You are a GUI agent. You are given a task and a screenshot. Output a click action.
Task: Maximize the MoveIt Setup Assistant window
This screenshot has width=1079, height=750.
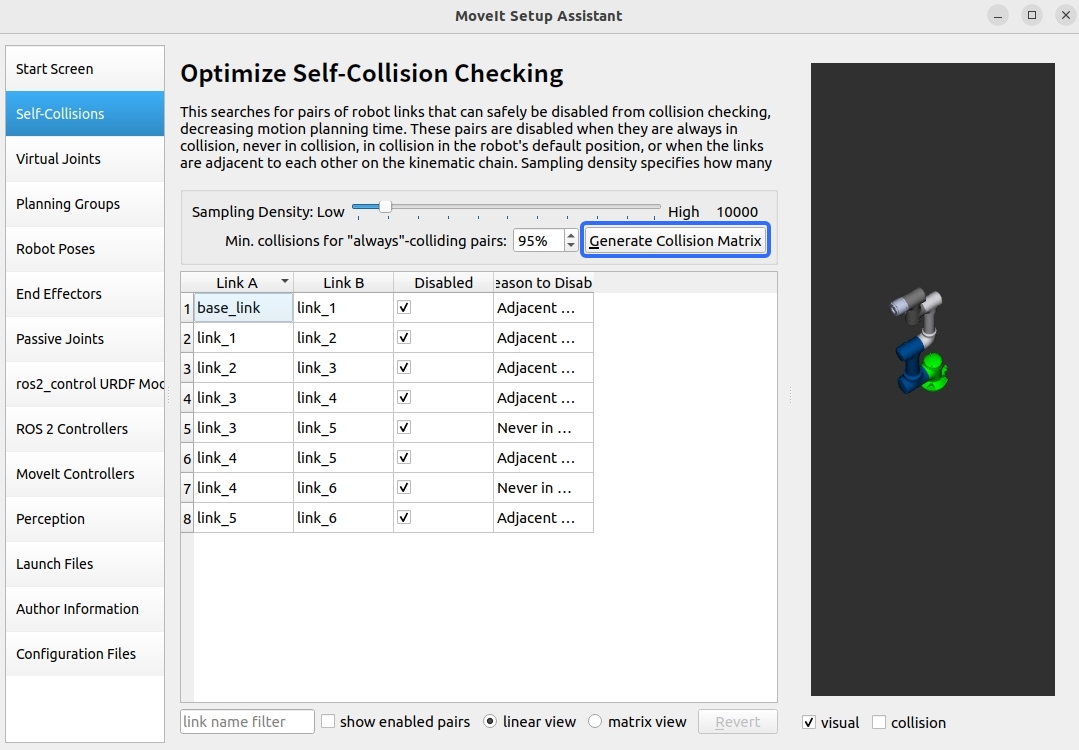(1032, 15)
